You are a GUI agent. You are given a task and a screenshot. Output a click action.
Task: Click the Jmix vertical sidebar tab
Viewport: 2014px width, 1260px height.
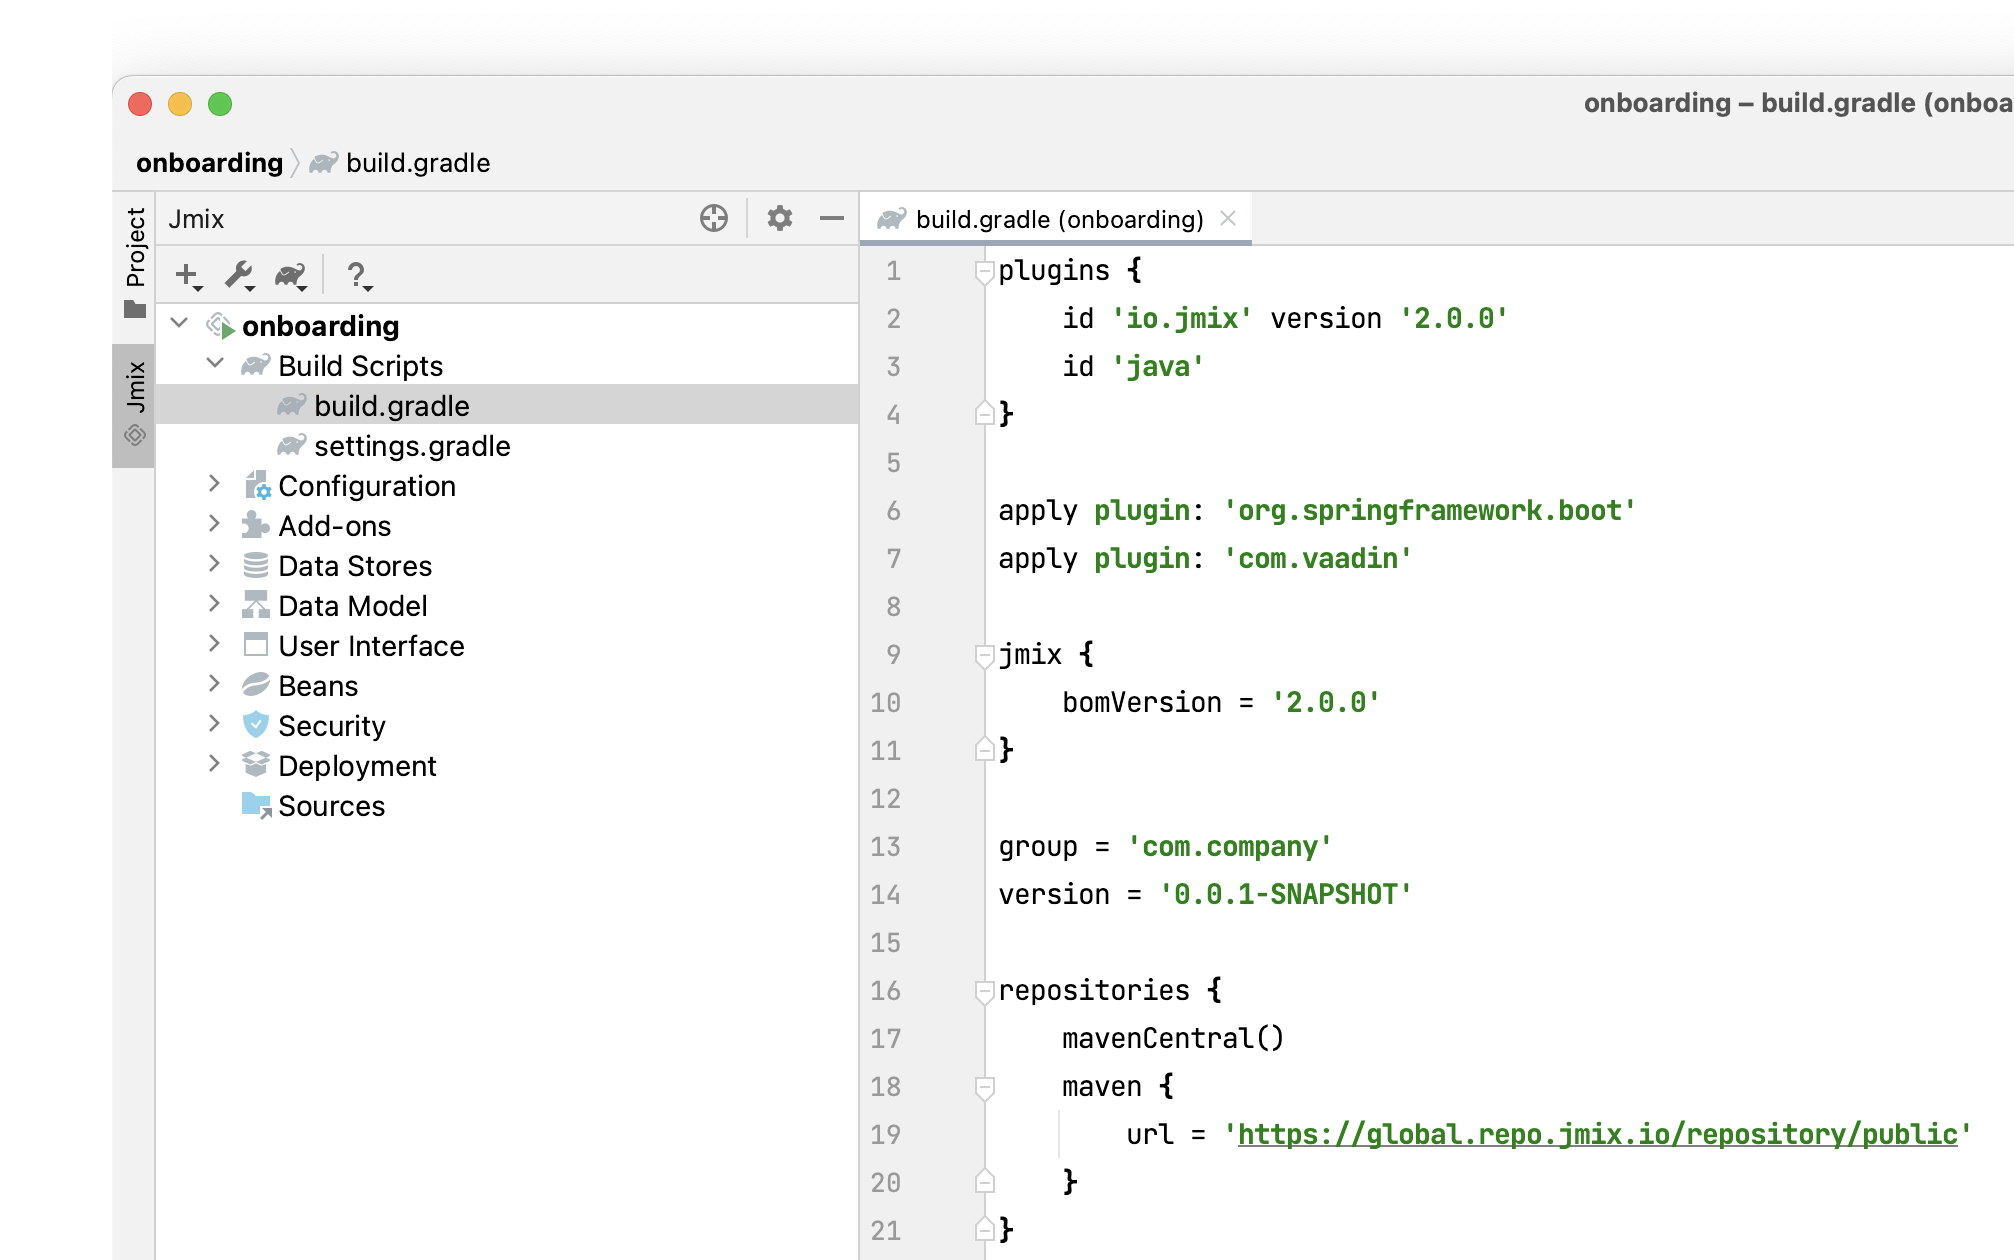(x=133, y=393)
